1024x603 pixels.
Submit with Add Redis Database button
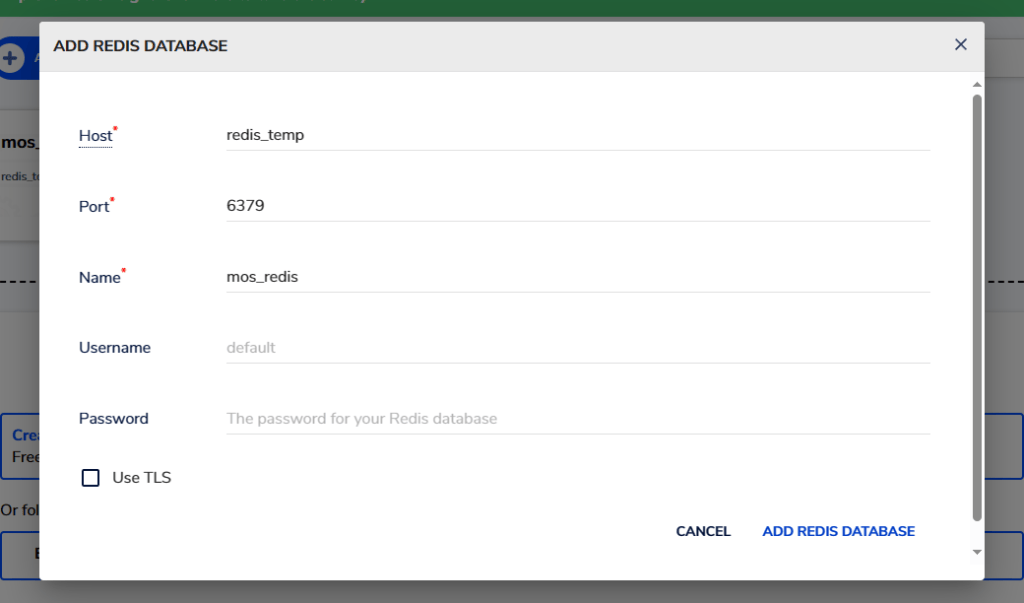[838, 531]
